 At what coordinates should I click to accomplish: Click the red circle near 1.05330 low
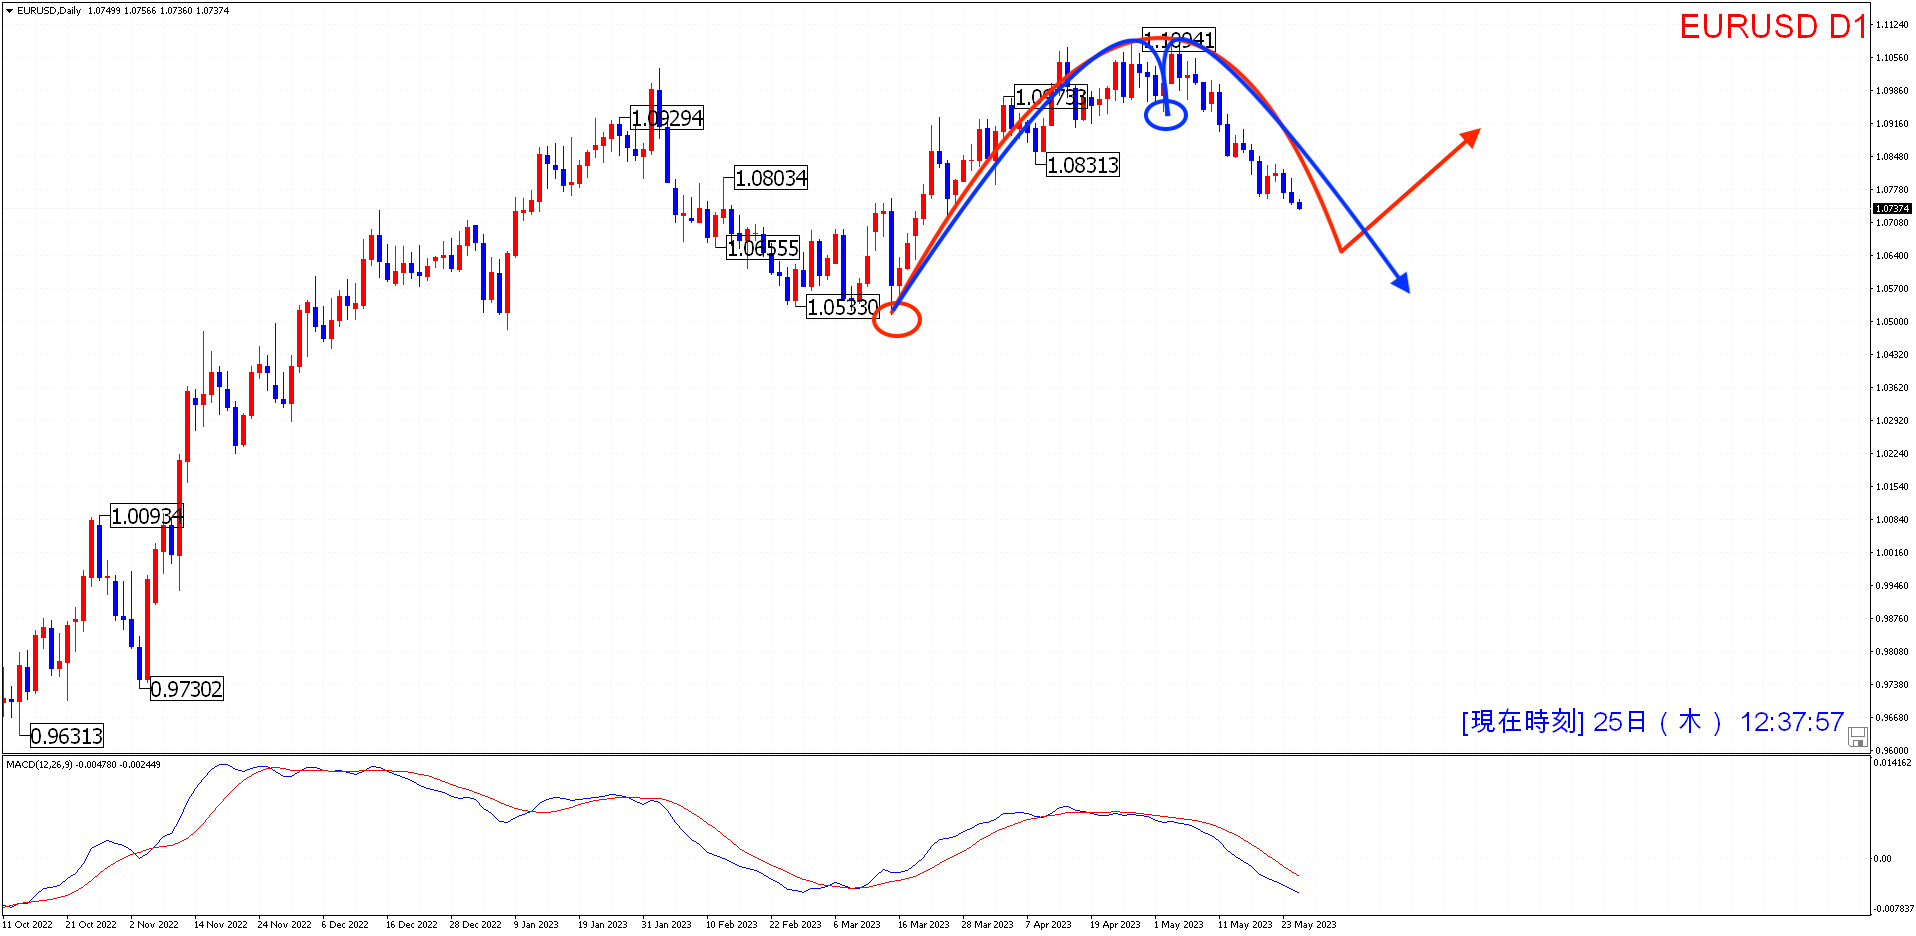[x=896, y=320]
